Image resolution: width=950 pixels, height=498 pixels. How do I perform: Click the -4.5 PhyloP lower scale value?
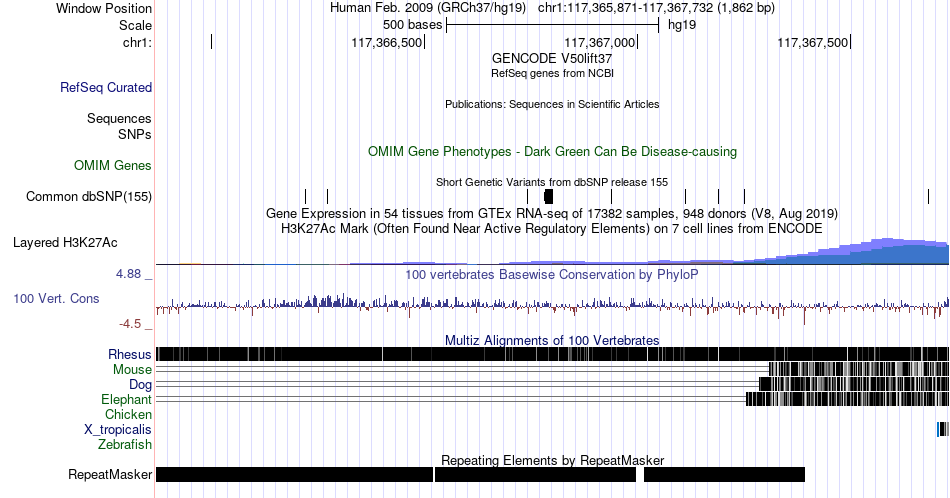pyautogui.click(x=130, y=324)
